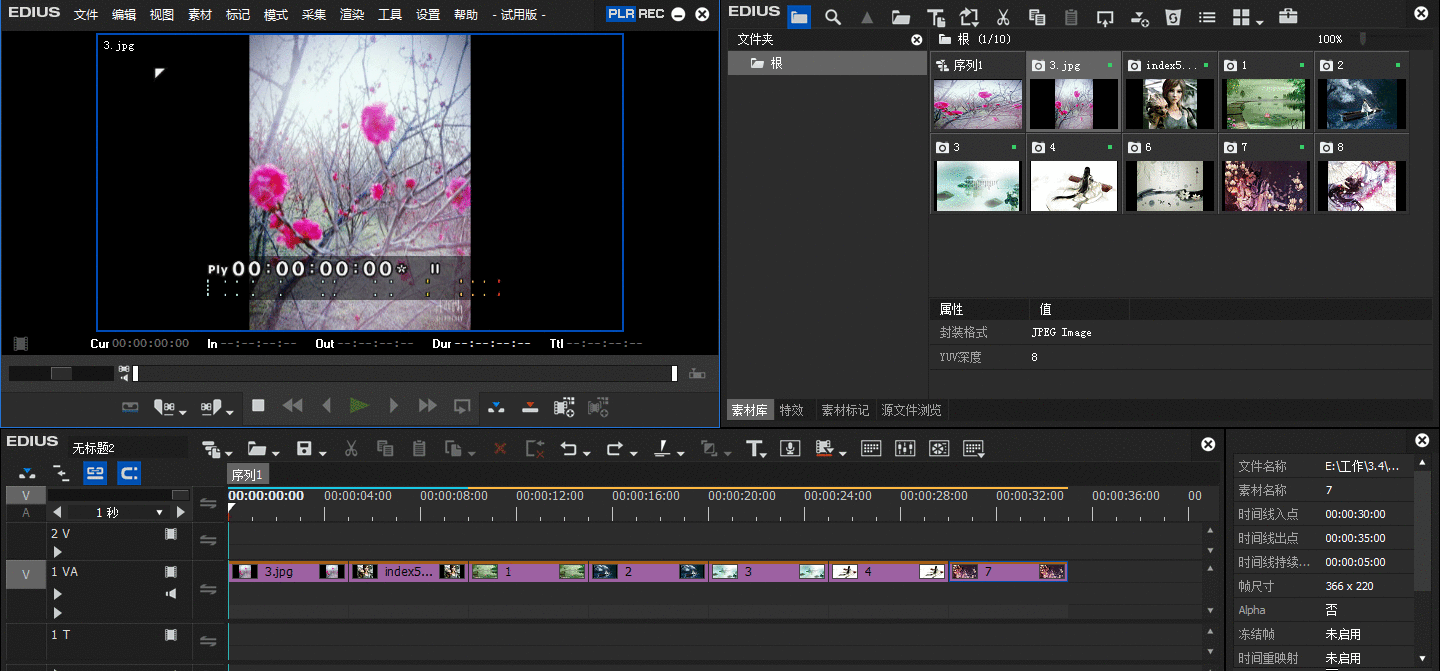Switch to the 特效 tab
Viewport: 1440px width, 671px height.
(792, 410)
